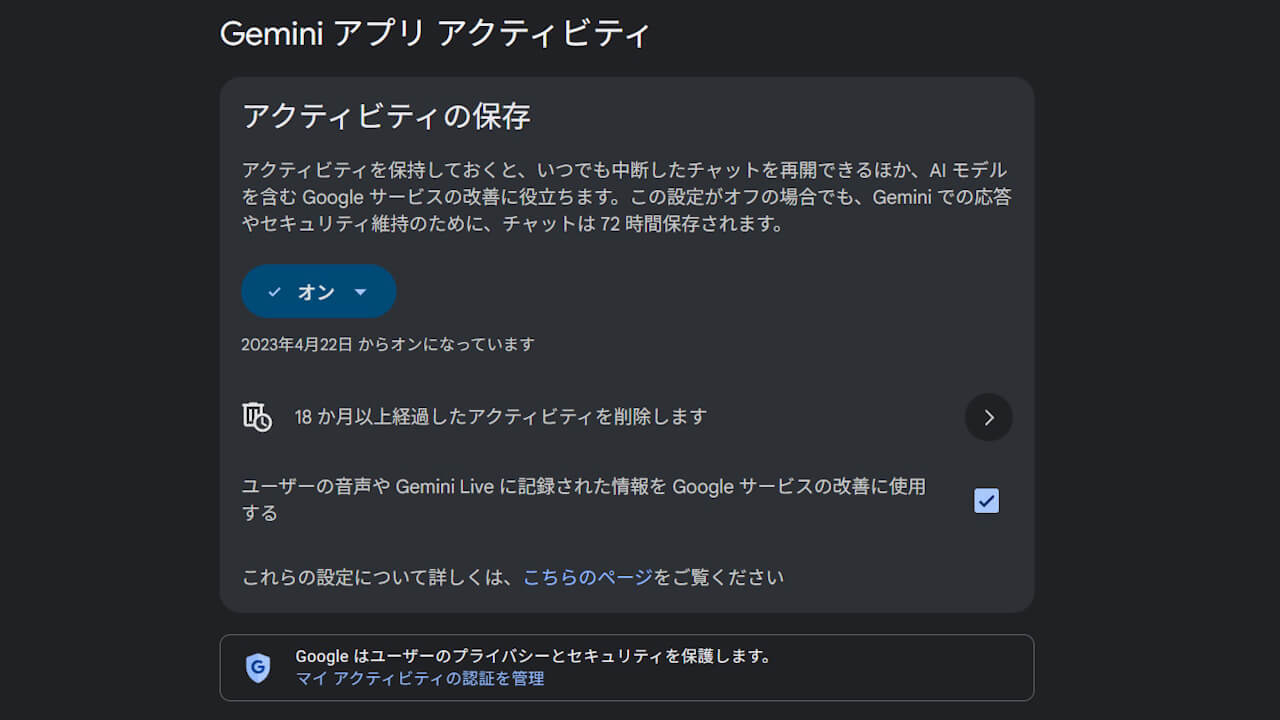The height and width of the screenshot is (720, 1280).
Task: Click the アクティビティの保存 section title
Action: click(386, 117)
